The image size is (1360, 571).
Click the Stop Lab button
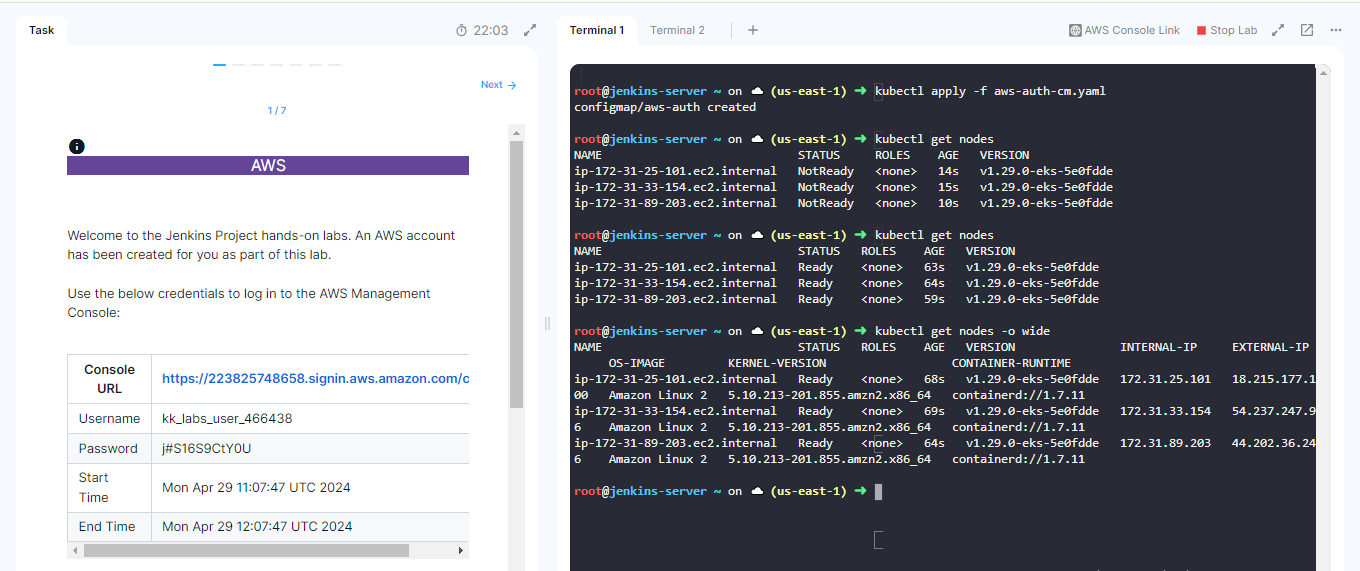point(1227,30)
